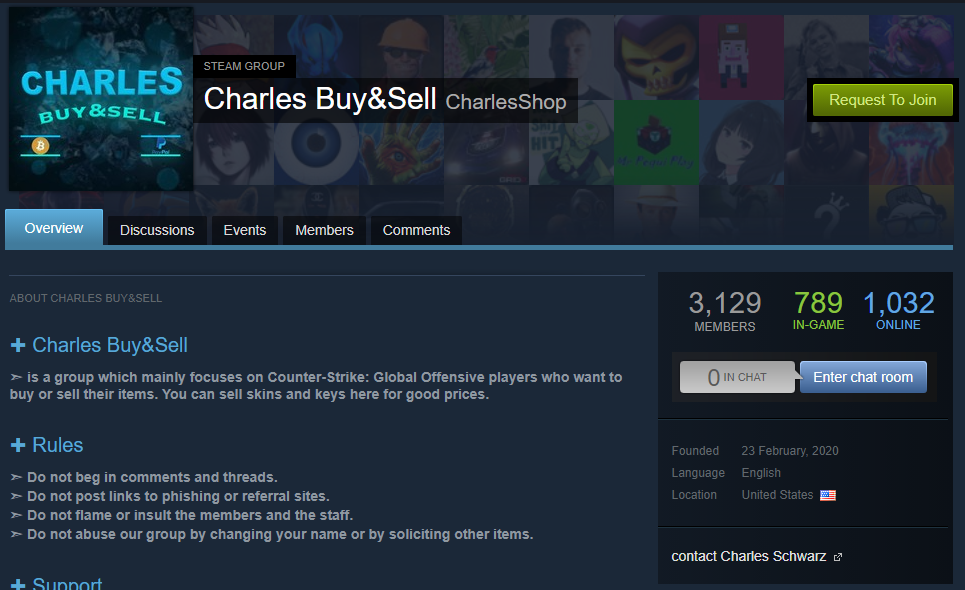
Task: Click the Request To Join button
Action: coord(883,100)
